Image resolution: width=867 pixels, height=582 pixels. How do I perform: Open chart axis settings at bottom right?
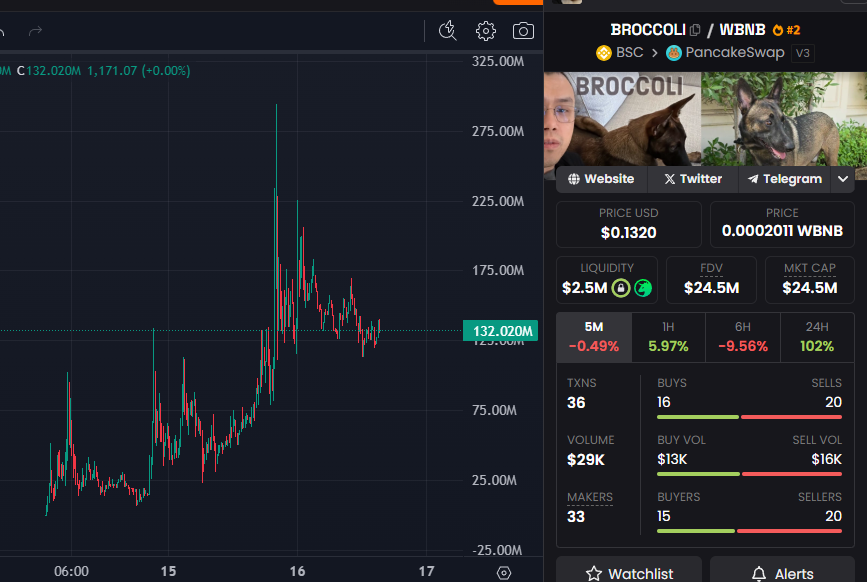point(504,573)
